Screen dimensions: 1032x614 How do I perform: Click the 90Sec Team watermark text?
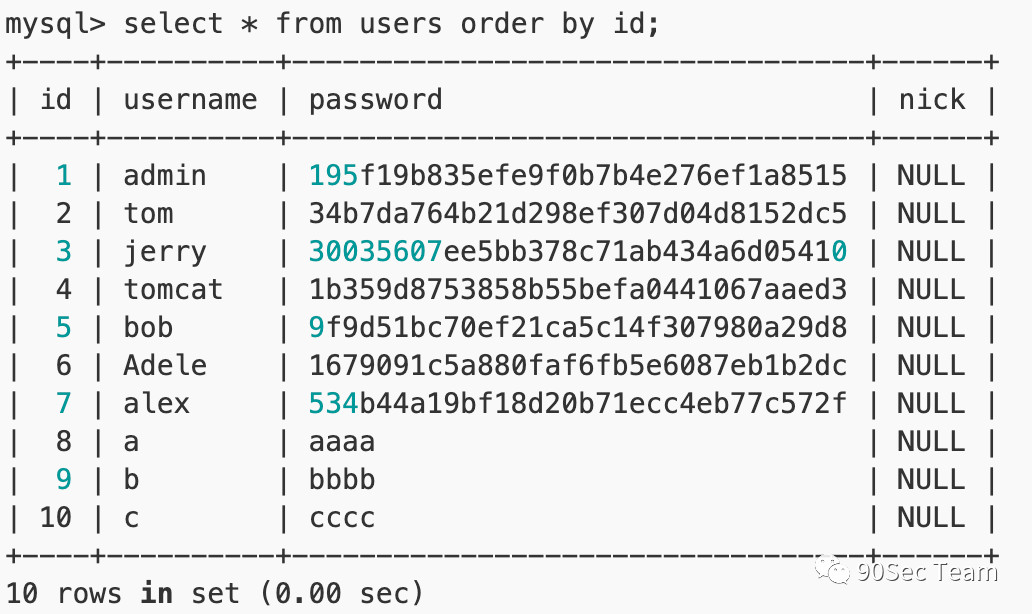coord(927,572)
